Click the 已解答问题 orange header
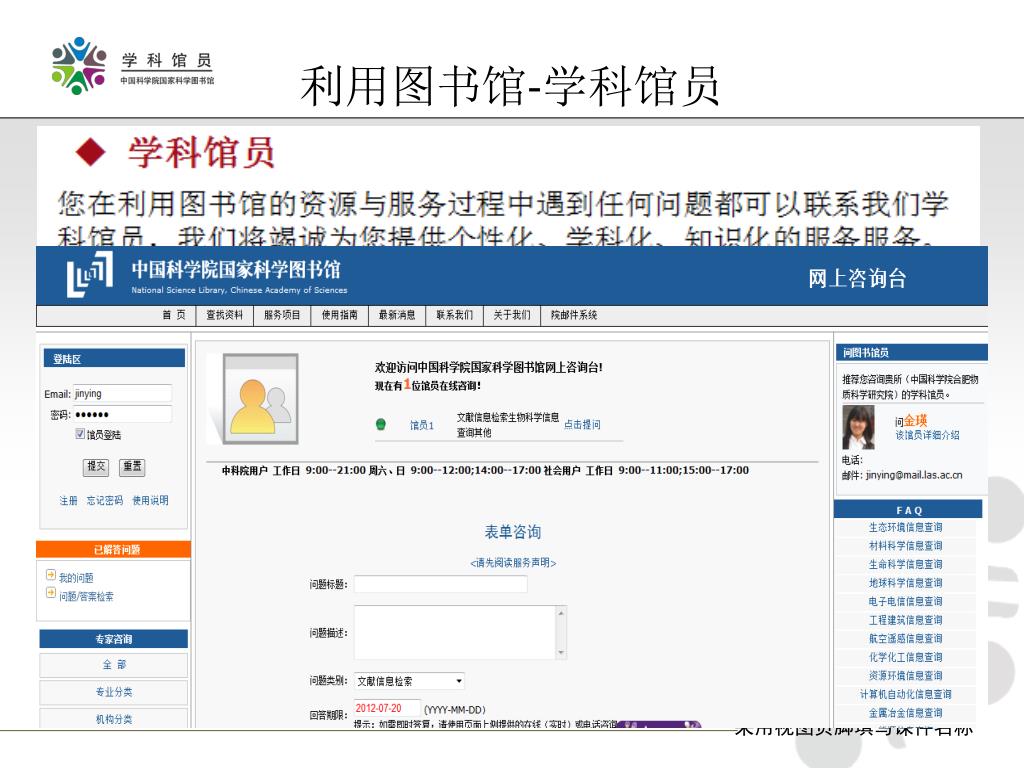The image size is (1024, 768). 114,549
